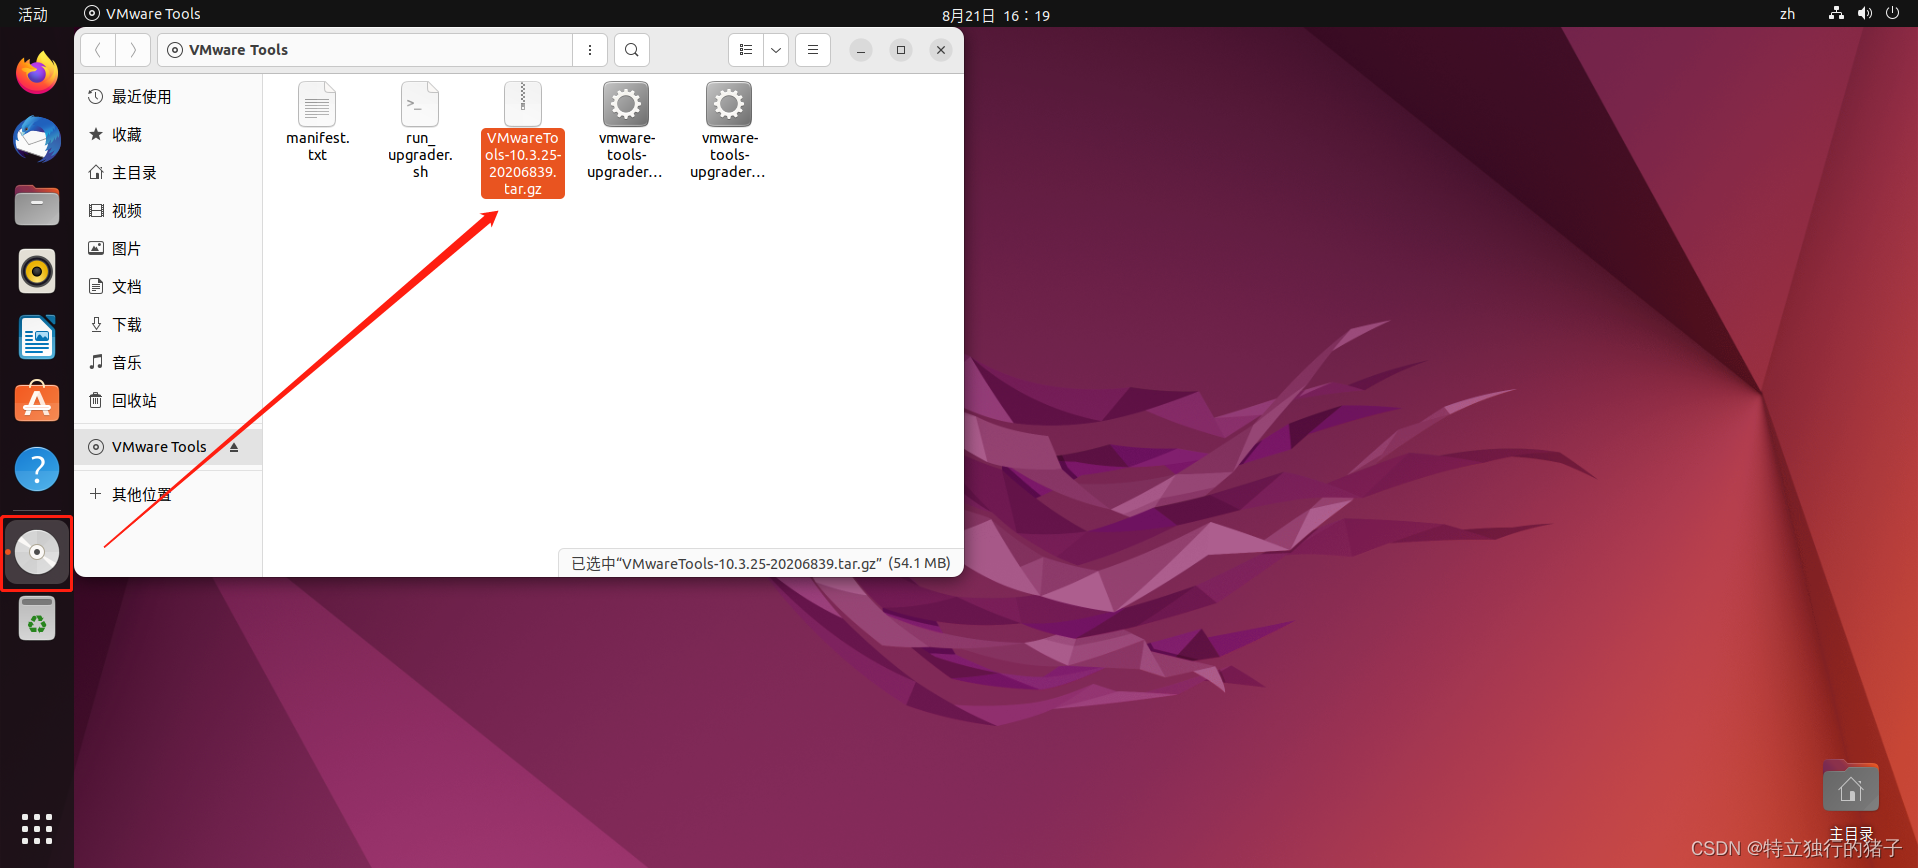
Task: Open 下载 folder in the sidebar
Action: pos(168,325)
